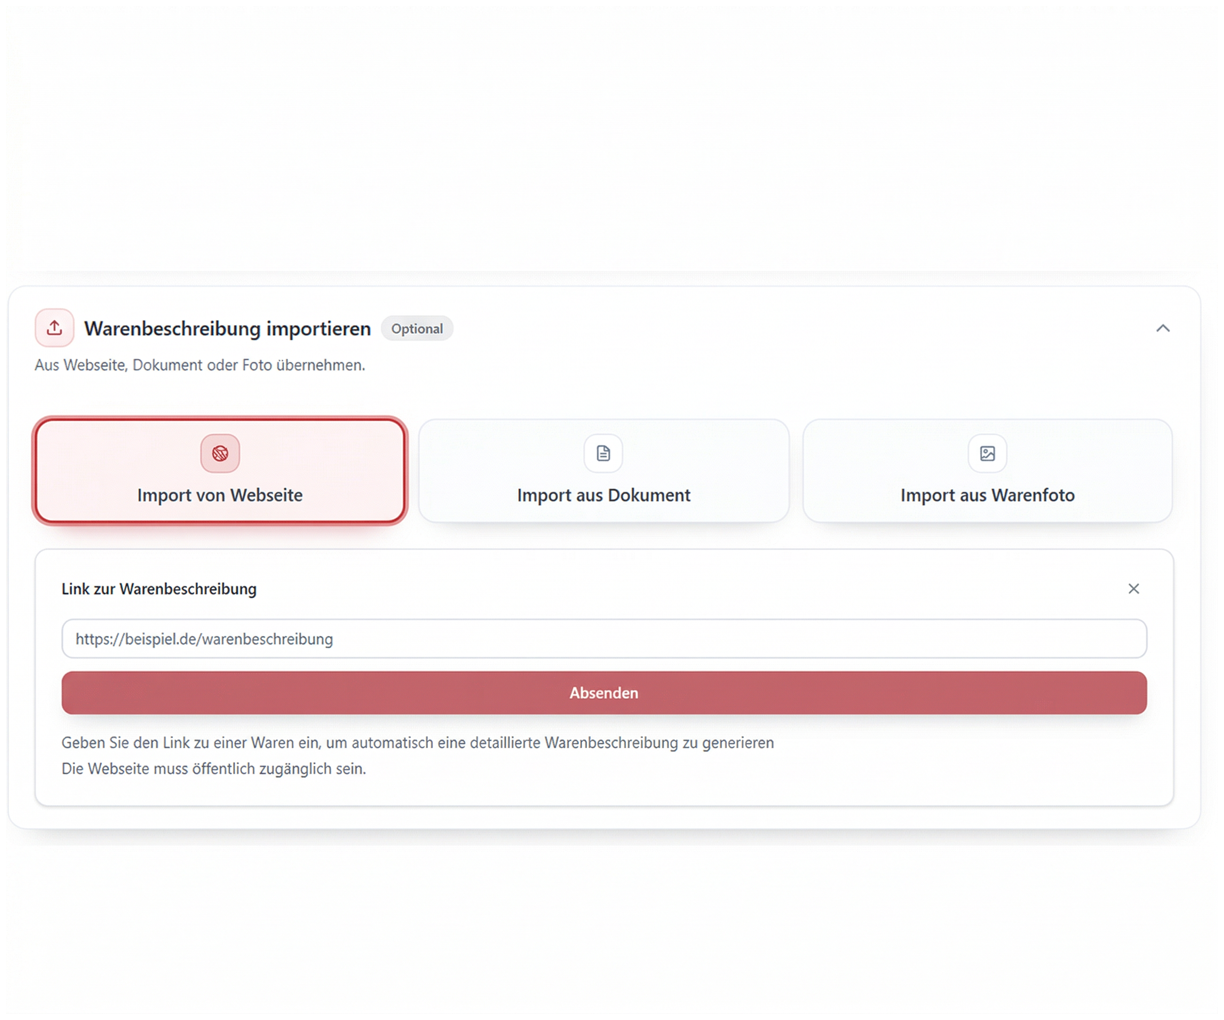Click the Import von Webseite label text
The height and width of the screenshot is (1020, 1224).
coord(220,495)
